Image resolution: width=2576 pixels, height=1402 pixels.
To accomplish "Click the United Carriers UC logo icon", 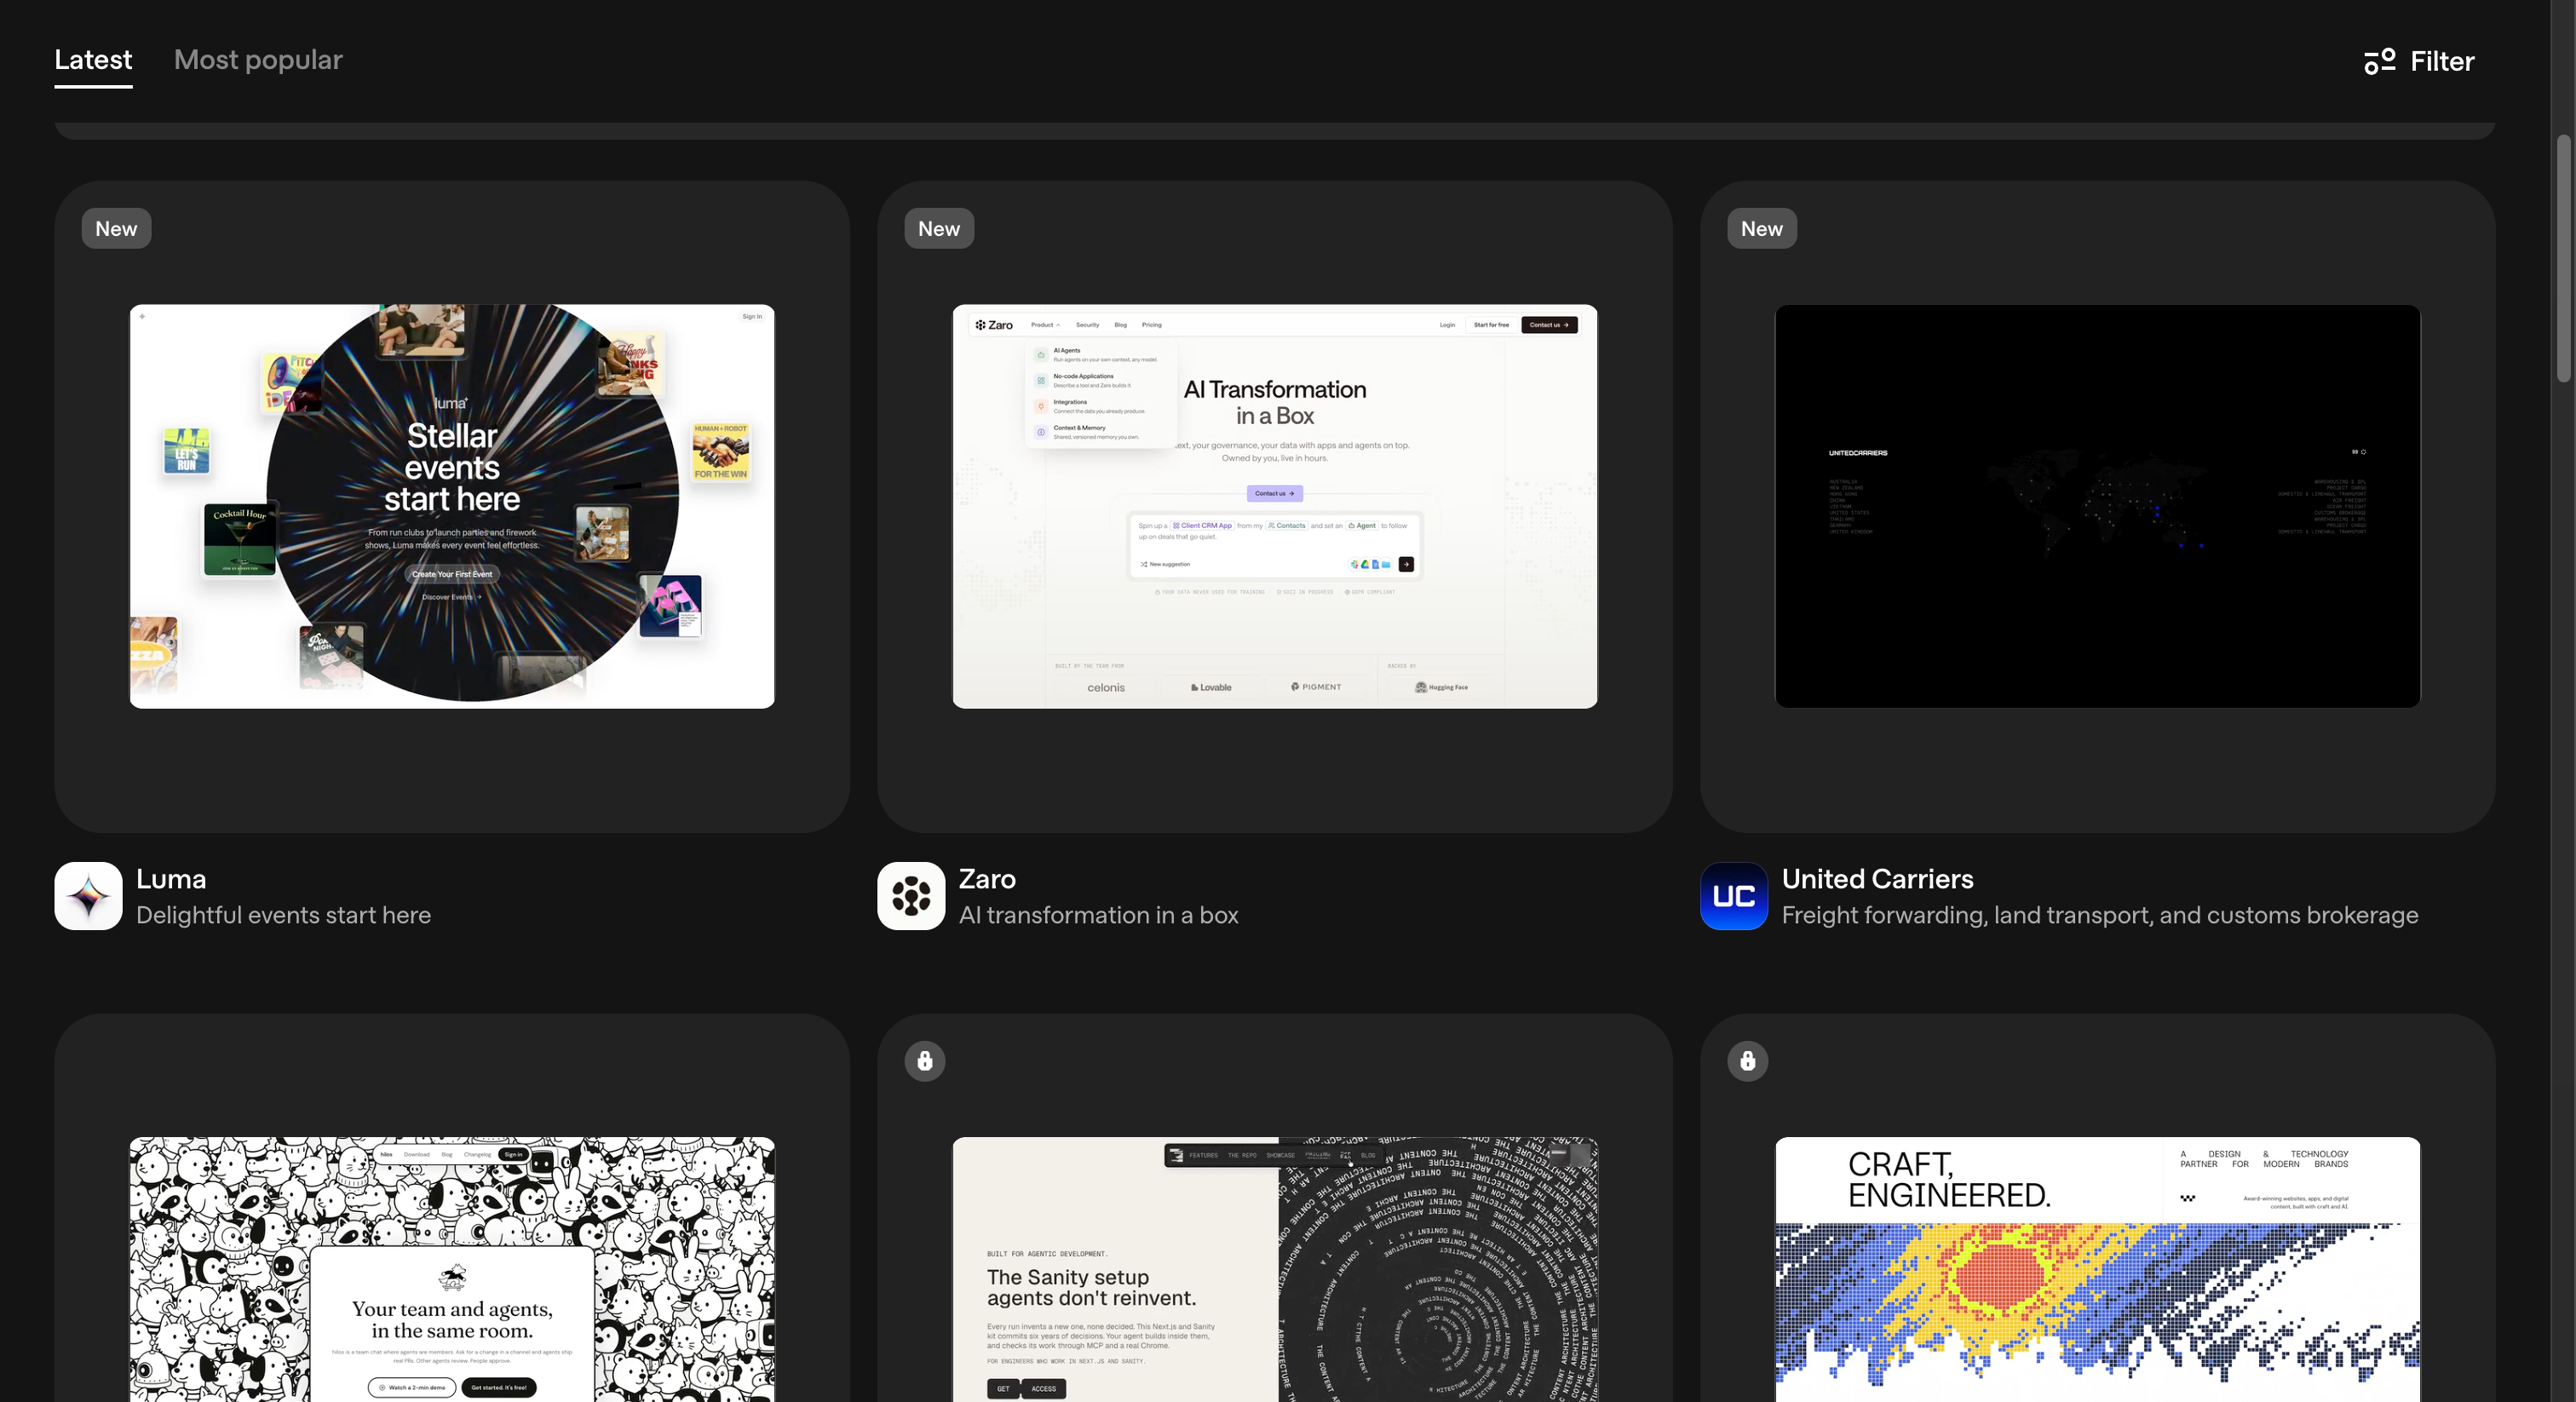I will pyautogui.click(x=1734, y=896).
